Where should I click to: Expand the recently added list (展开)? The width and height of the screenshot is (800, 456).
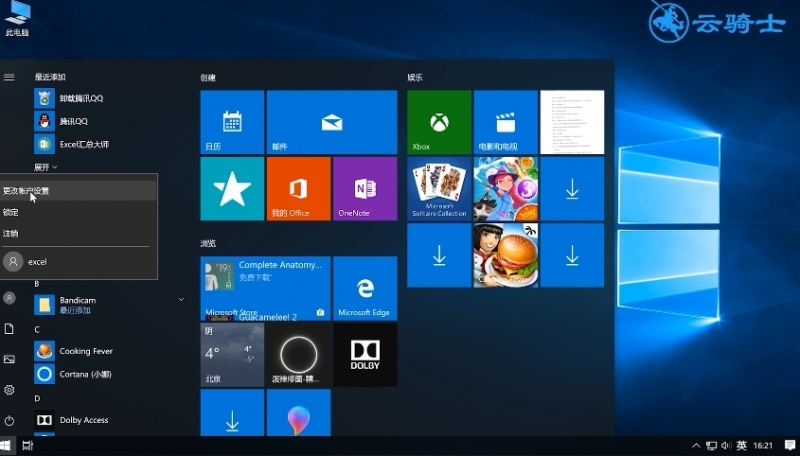coord(45,167)
